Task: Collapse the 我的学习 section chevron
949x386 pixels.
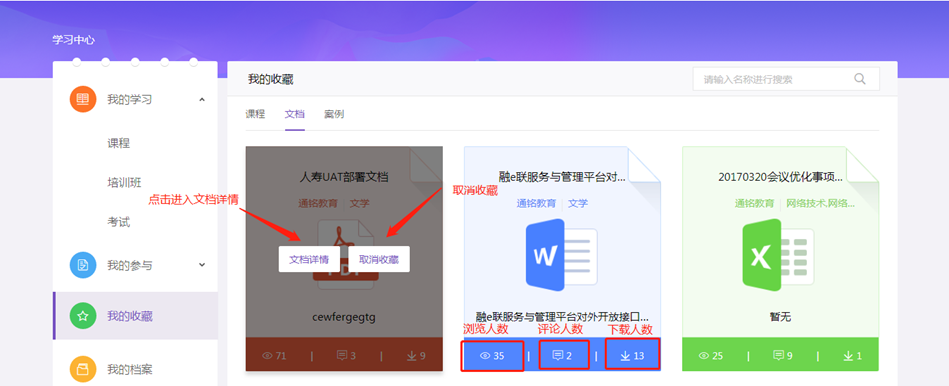Action: pos(202,99)
